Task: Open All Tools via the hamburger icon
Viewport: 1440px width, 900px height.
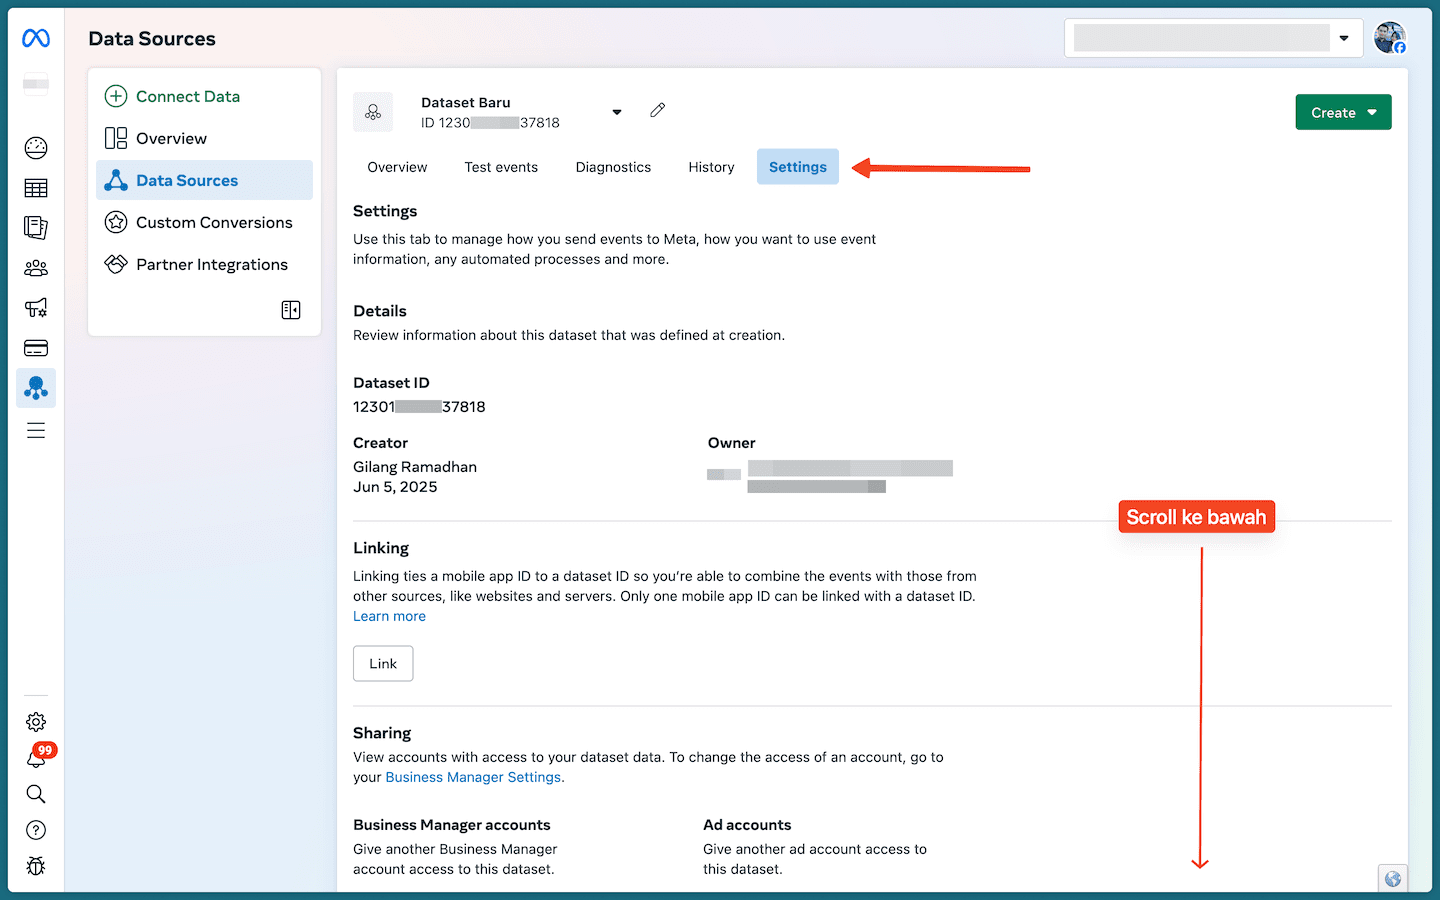Action: pos(36,430)
